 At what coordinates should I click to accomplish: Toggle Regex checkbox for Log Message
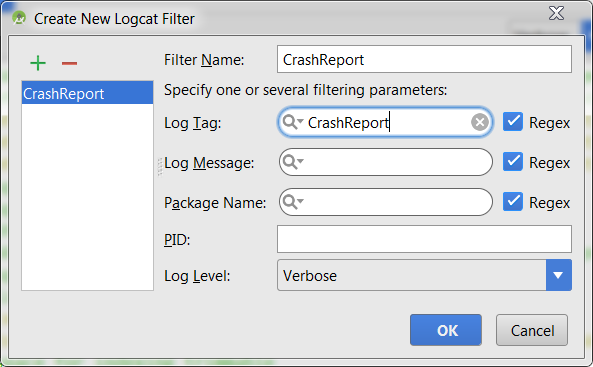click(513, 162)
